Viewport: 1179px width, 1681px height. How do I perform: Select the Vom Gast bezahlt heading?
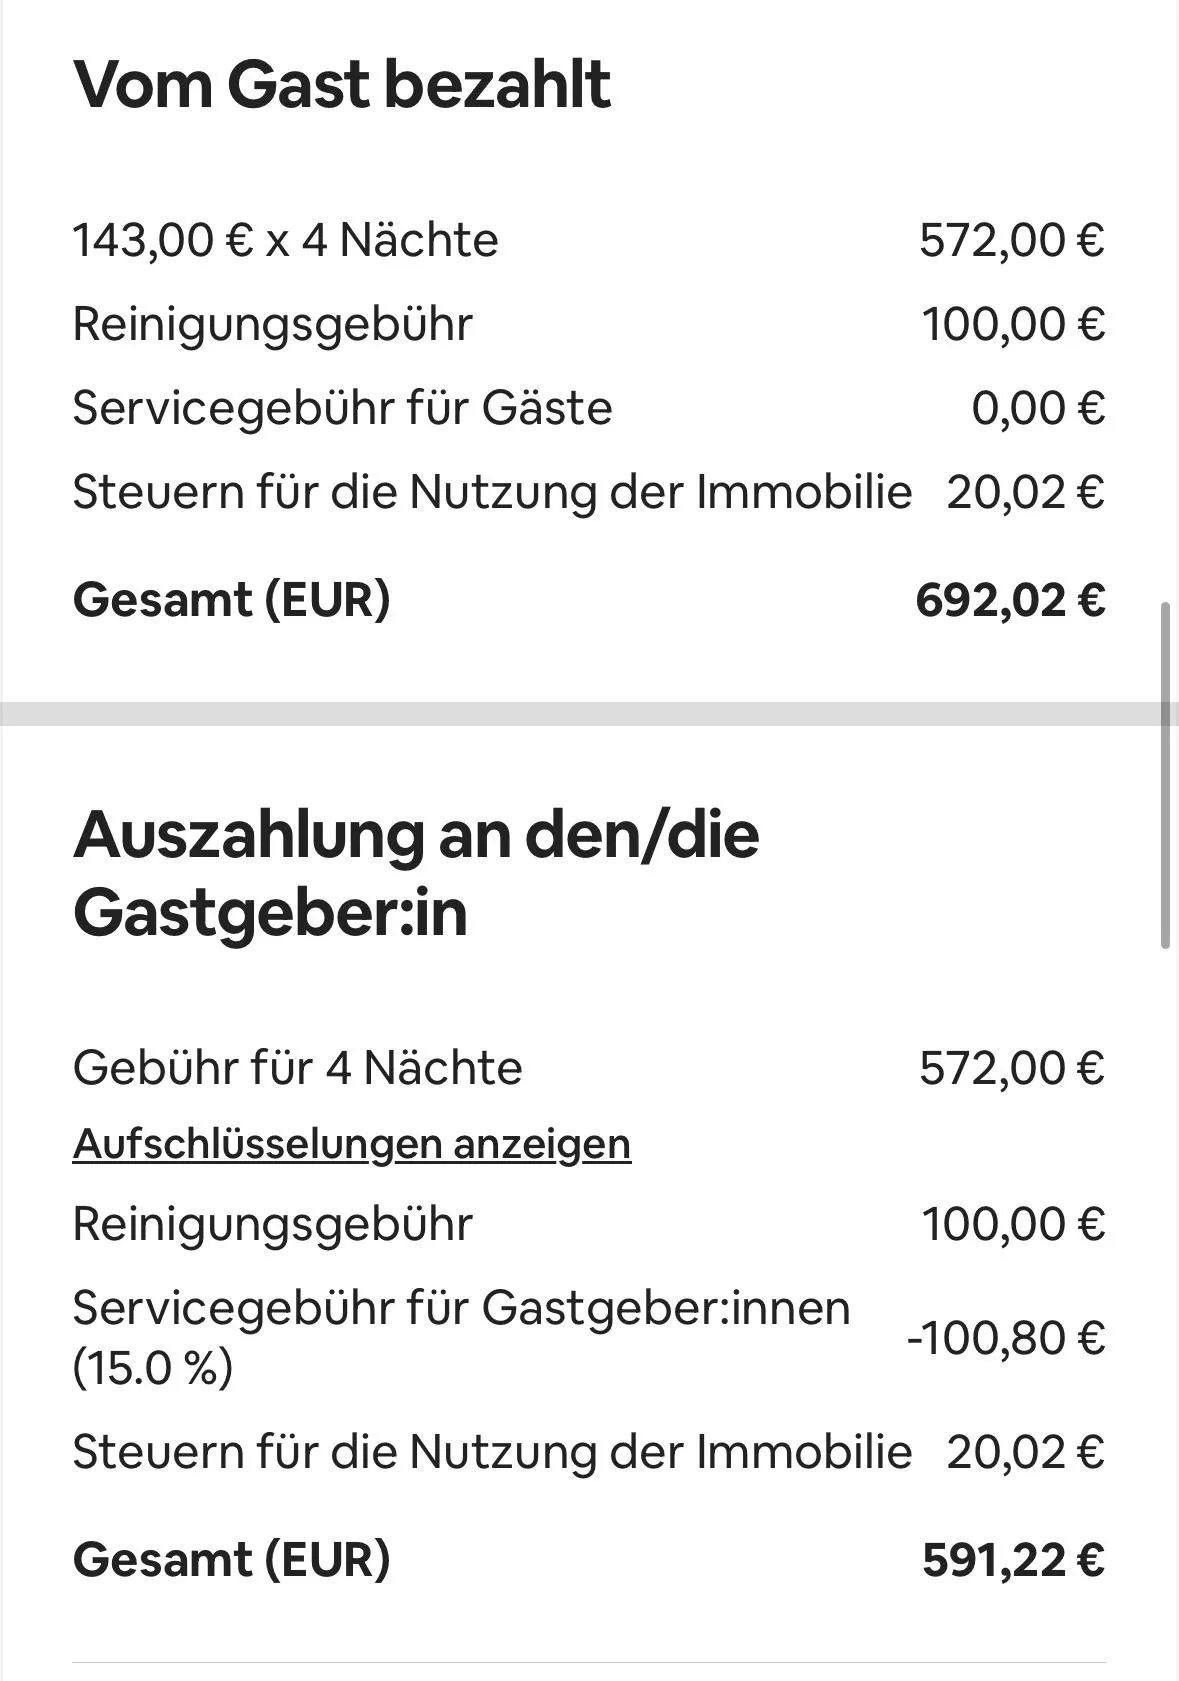coord(342,84)
